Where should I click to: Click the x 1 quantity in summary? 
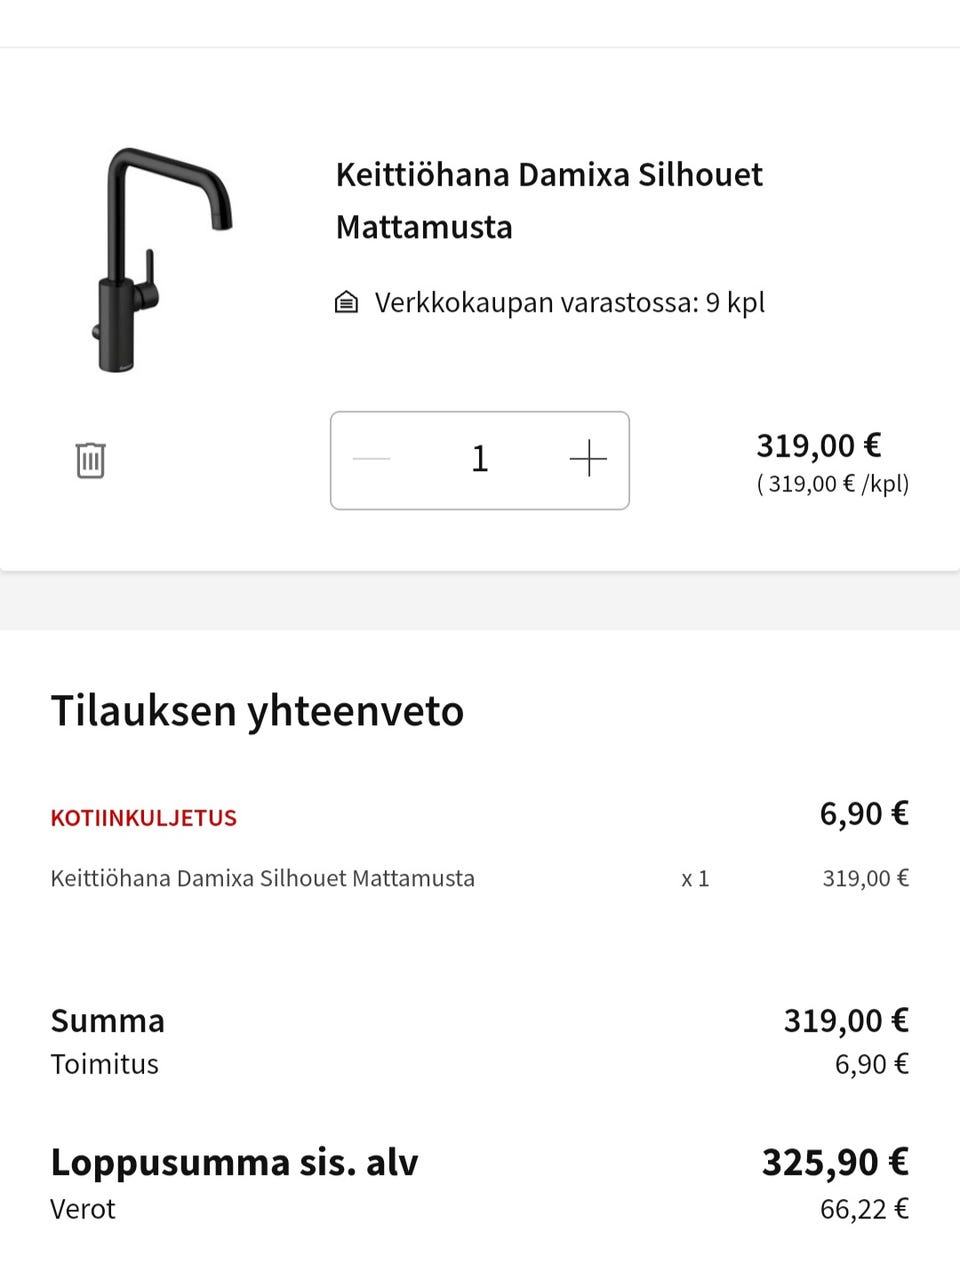pos(695,879)
